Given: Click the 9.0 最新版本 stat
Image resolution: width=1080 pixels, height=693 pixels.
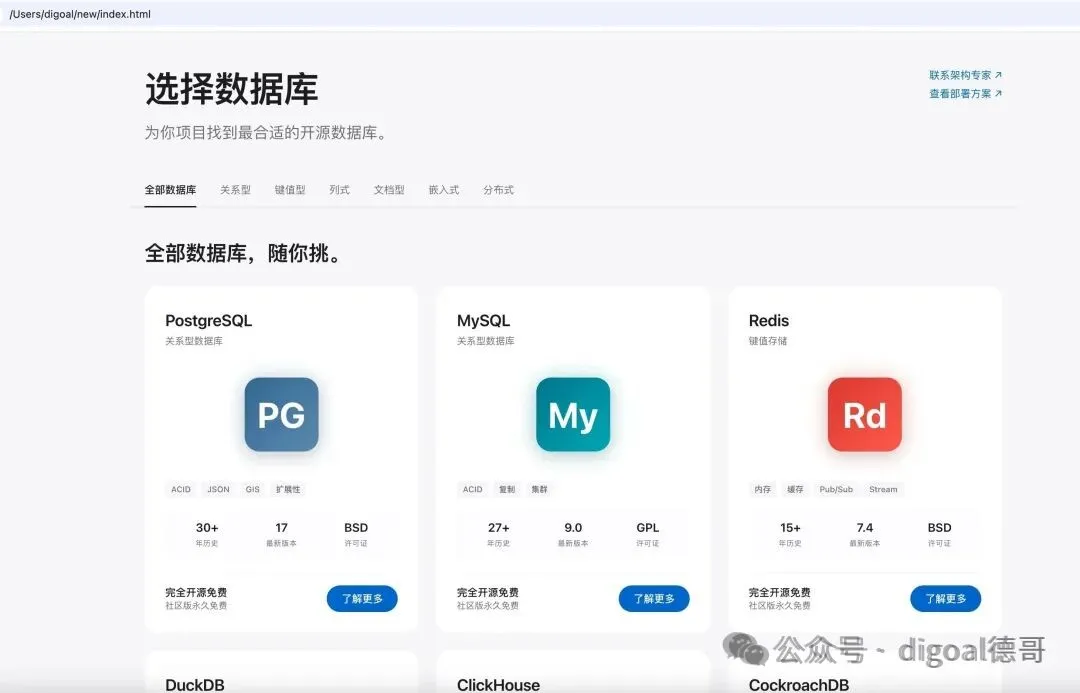Looking at the screenshot, I should point(573,534).
